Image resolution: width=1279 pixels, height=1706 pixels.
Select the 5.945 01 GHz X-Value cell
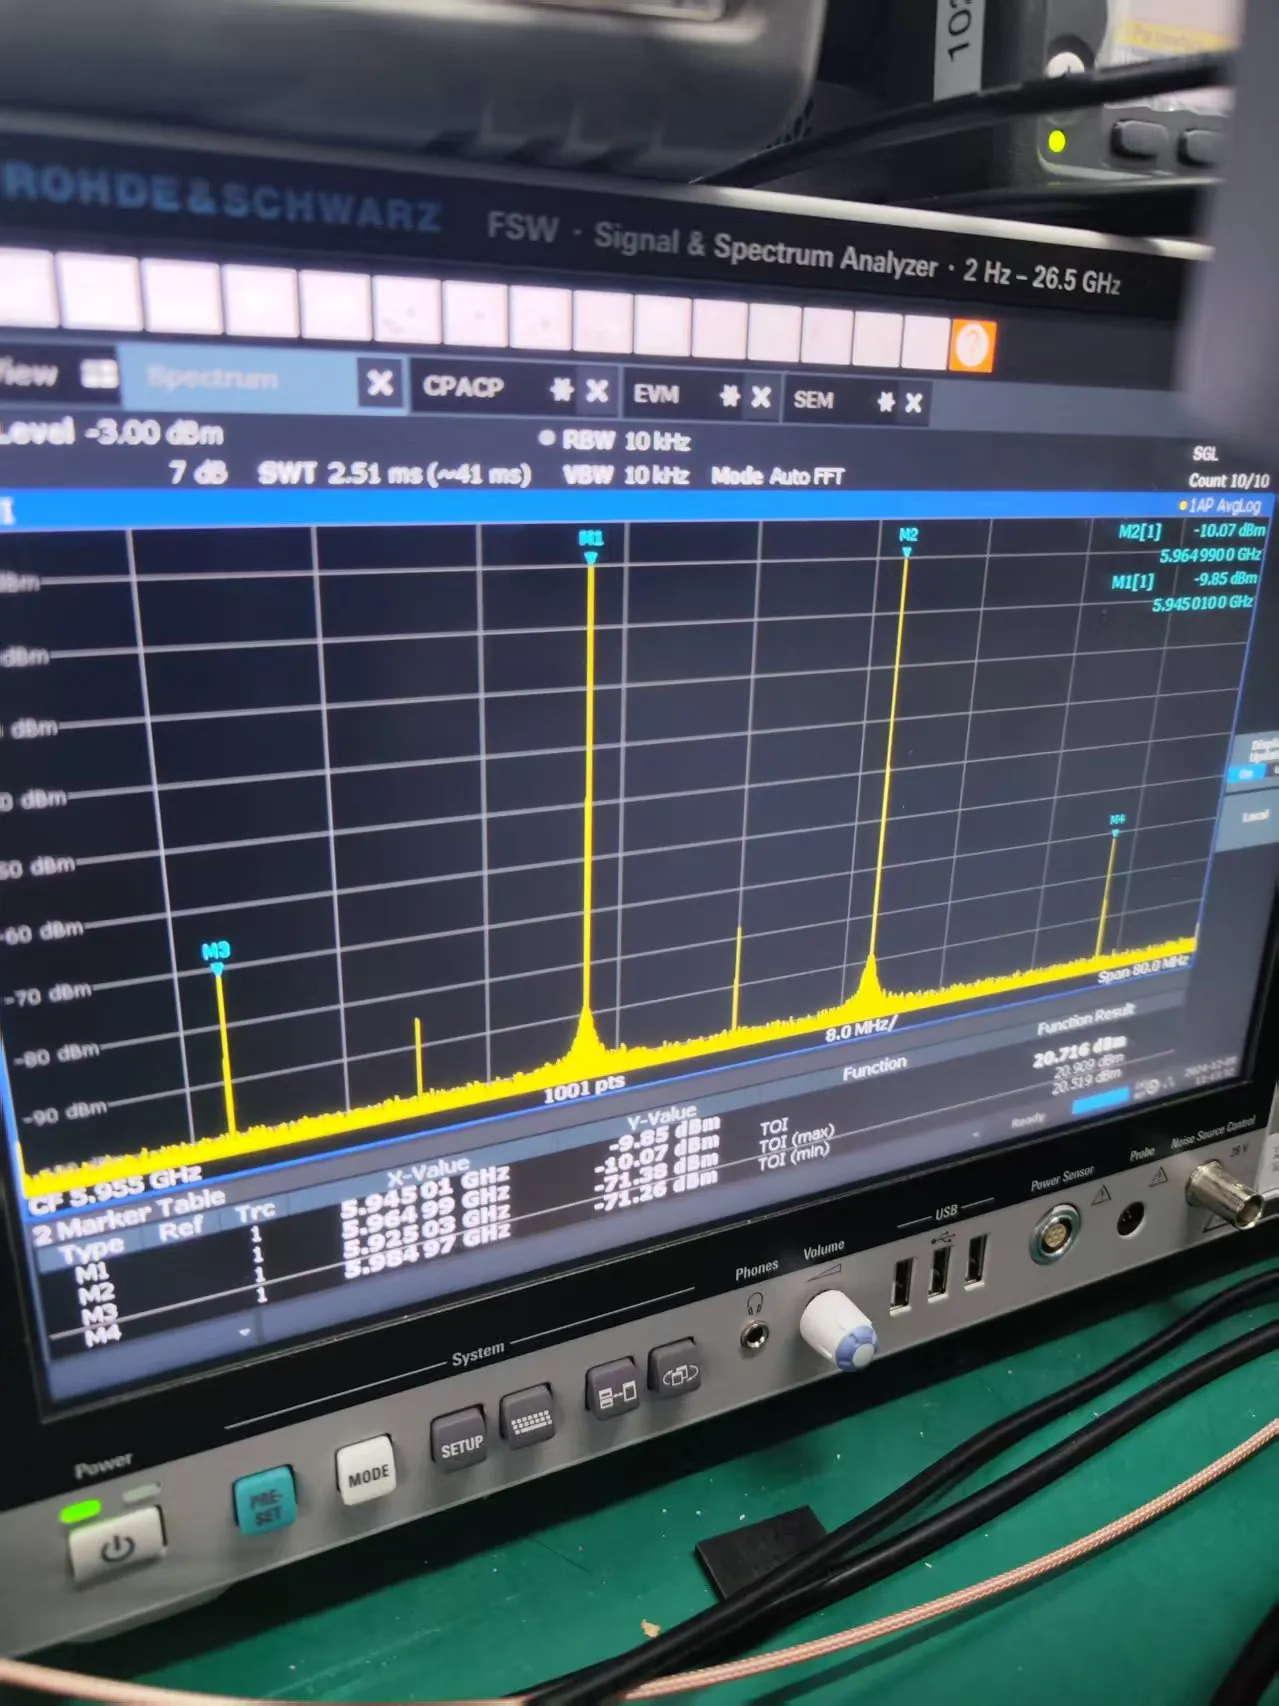point(425,1192)
